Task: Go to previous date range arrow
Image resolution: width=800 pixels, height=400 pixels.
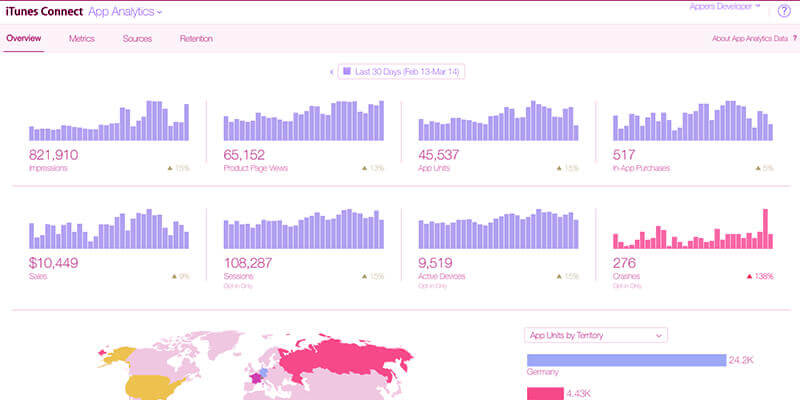Action: point(332,72)
